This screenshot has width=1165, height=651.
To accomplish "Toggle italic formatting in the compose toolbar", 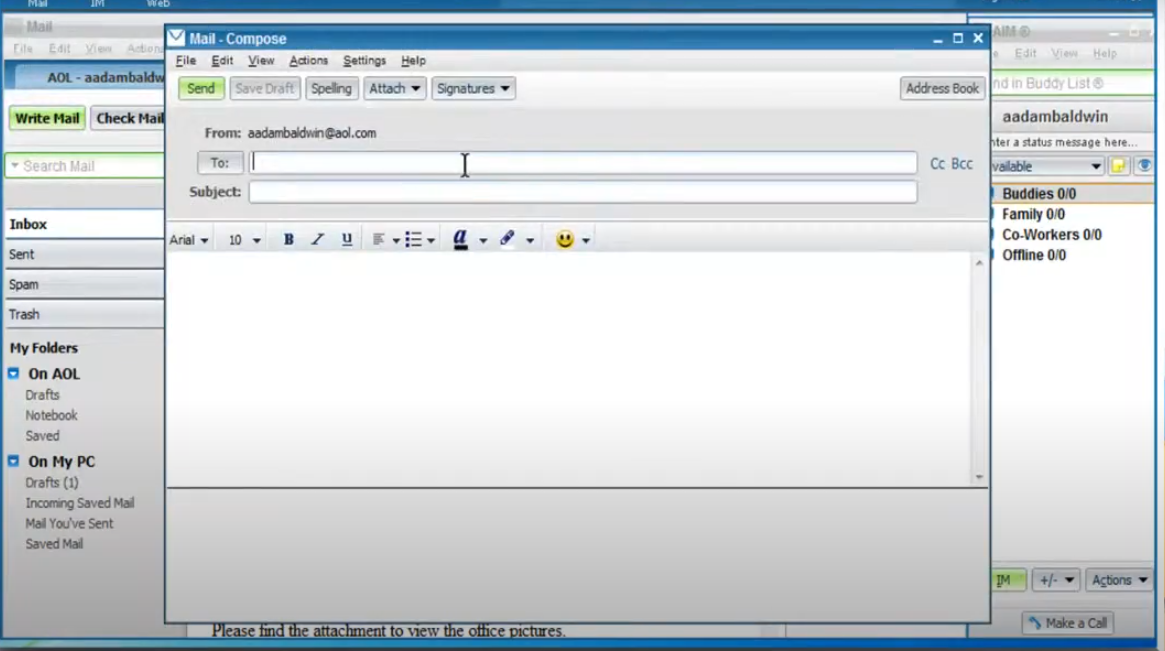I will click(x=317, y=239).
